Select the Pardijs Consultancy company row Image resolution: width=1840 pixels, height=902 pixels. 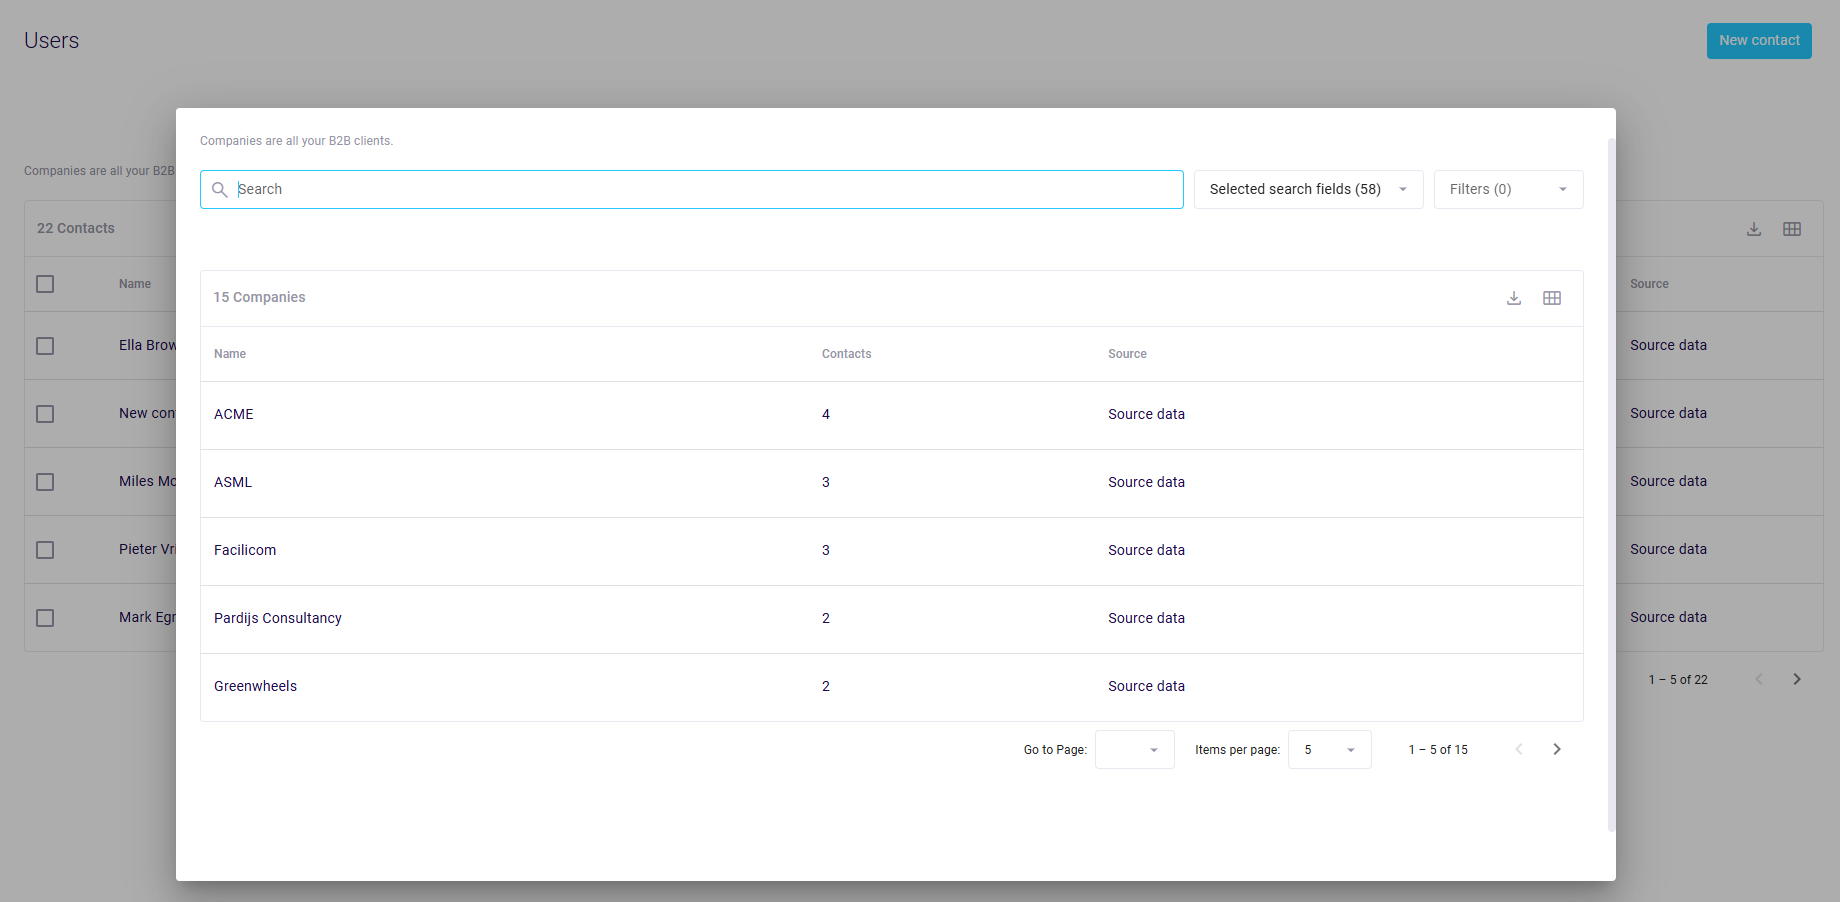click(x=891, y=619)
